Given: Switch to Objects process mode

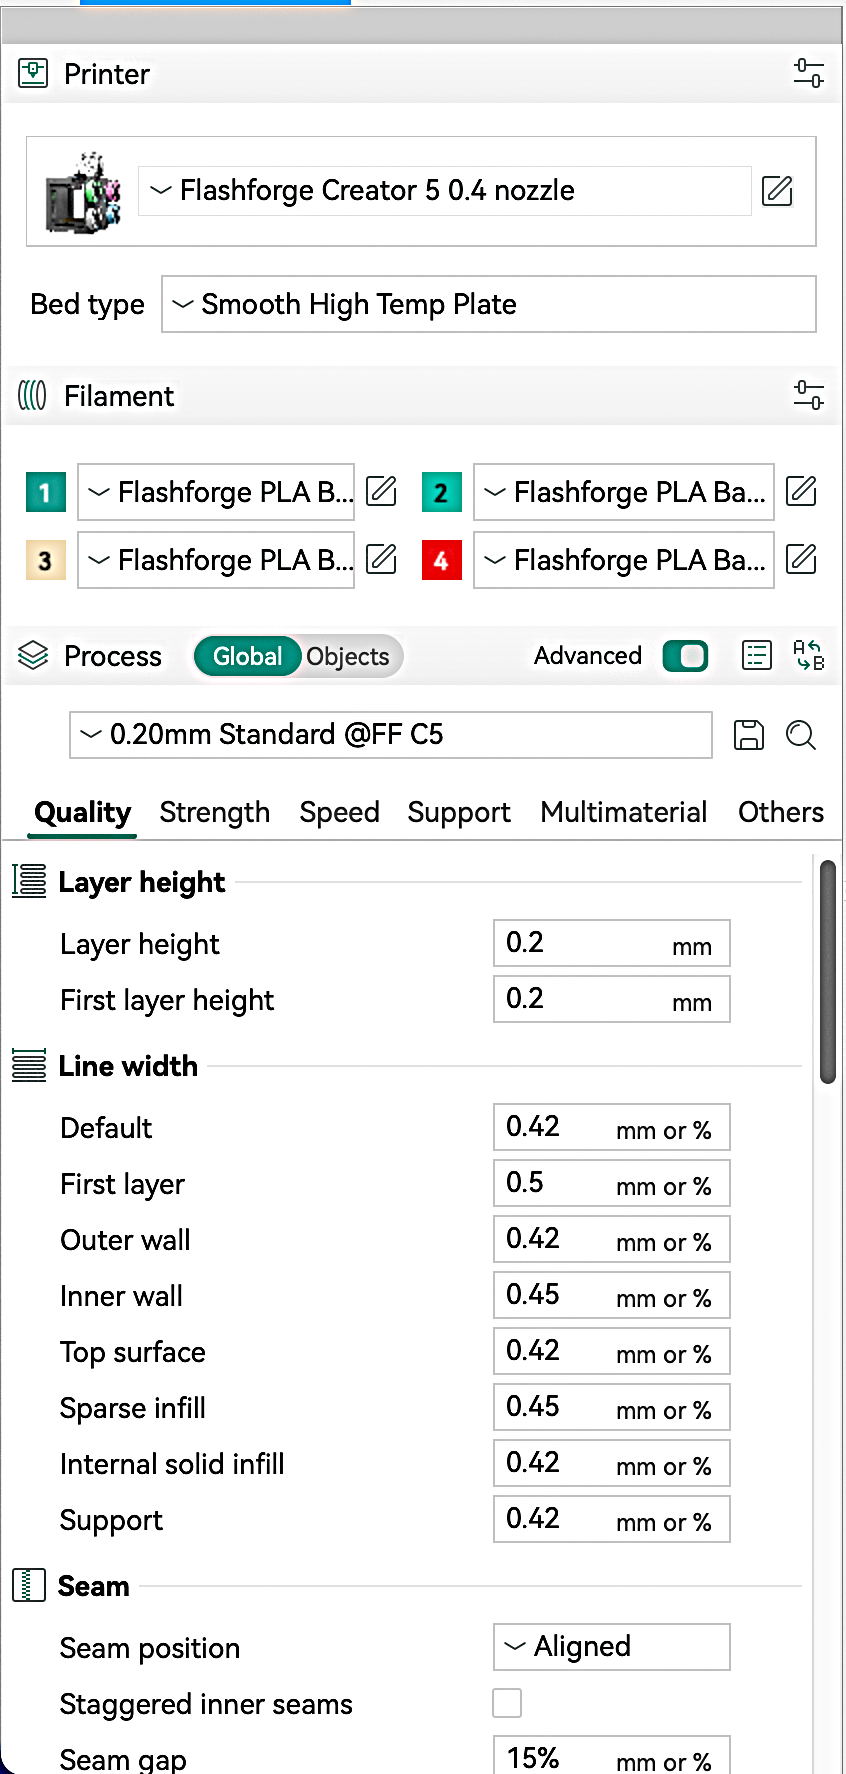Looking at the screenshot, I should coord(348,656).
